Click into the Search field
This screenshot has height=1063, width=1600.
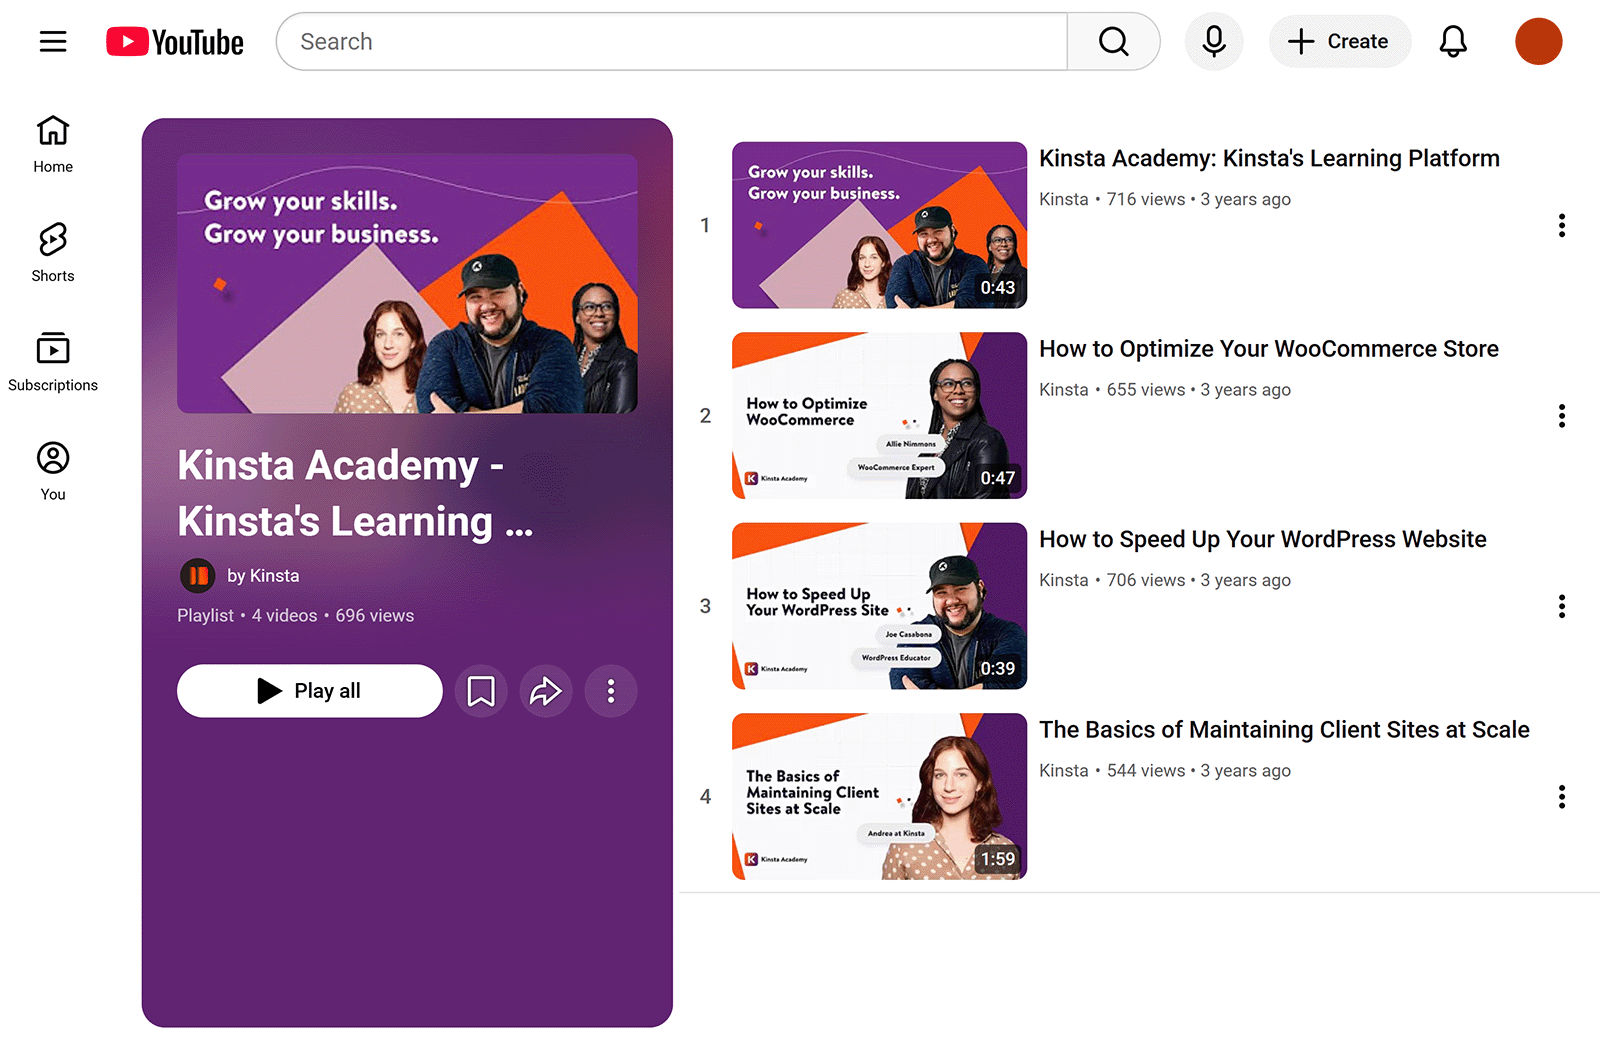point(672,42)
